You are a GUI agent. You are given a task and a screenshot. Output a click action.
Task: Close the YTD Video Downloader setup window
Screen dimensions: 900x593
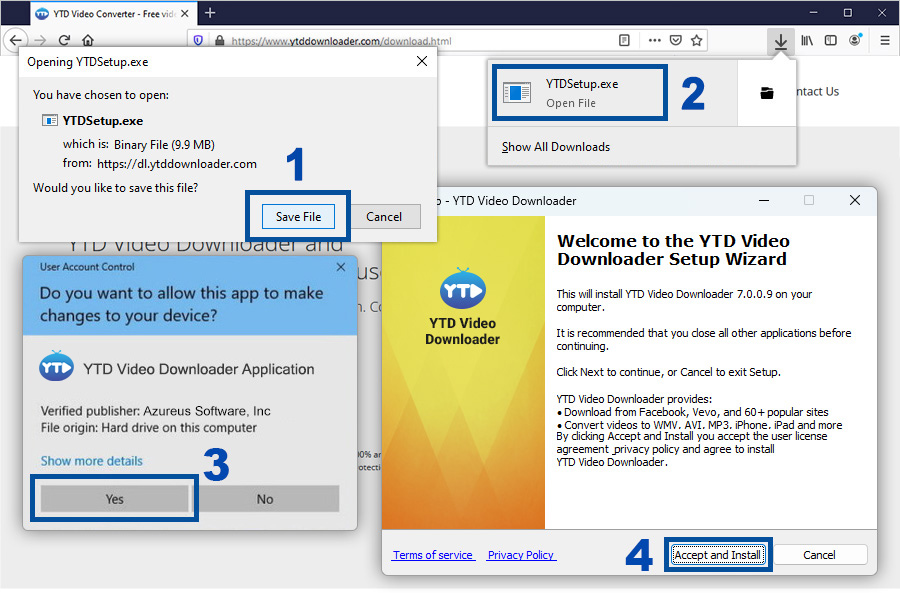855,200
